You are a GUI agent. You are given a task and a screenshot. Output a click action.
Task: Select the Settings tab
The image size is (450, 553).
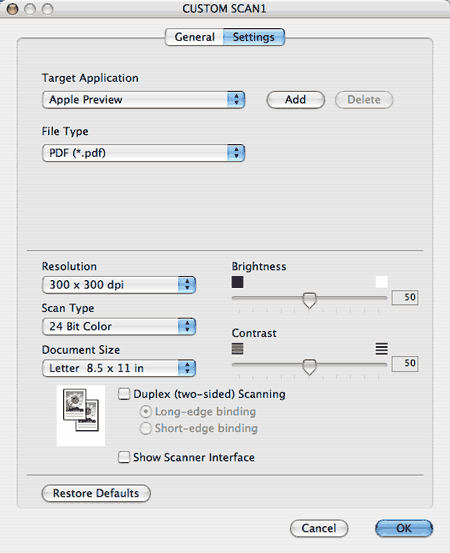pos(254,37)
